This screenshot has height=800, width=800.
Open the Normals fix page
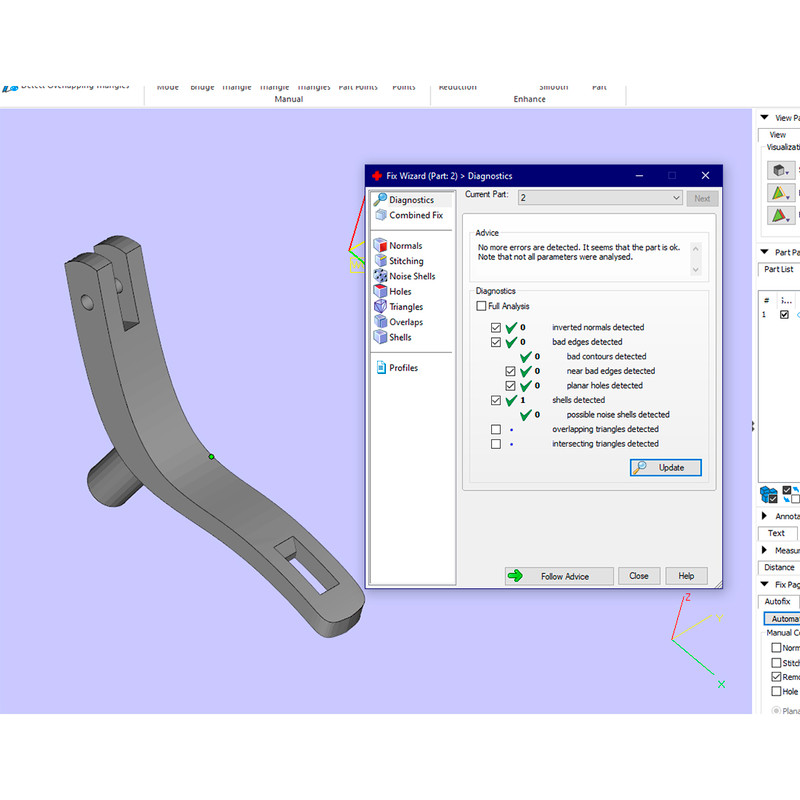[x=405, y=246]
